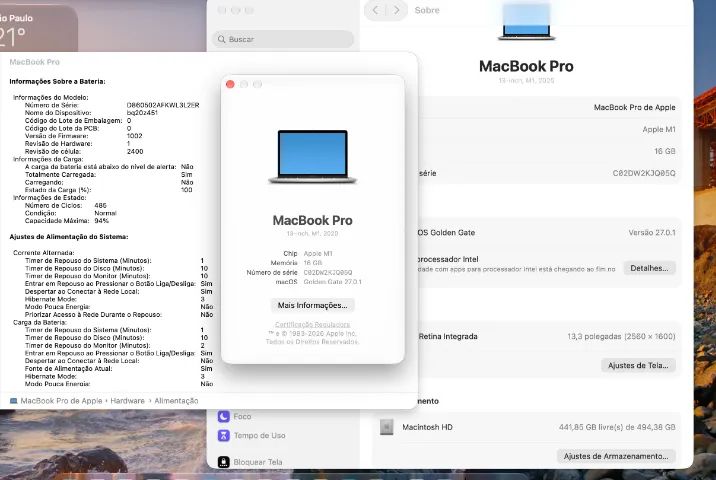Click the Memória row in About dialog

296,263
